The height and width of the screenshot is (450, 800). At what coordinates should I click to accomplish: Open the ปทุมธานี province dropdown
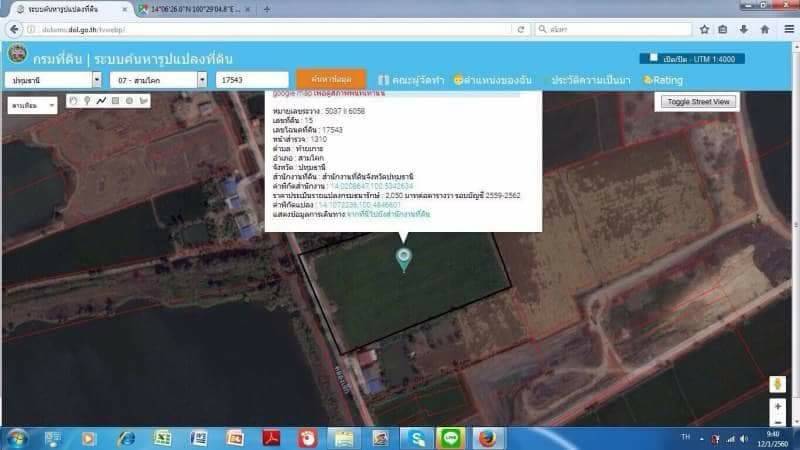click(53, 79)
